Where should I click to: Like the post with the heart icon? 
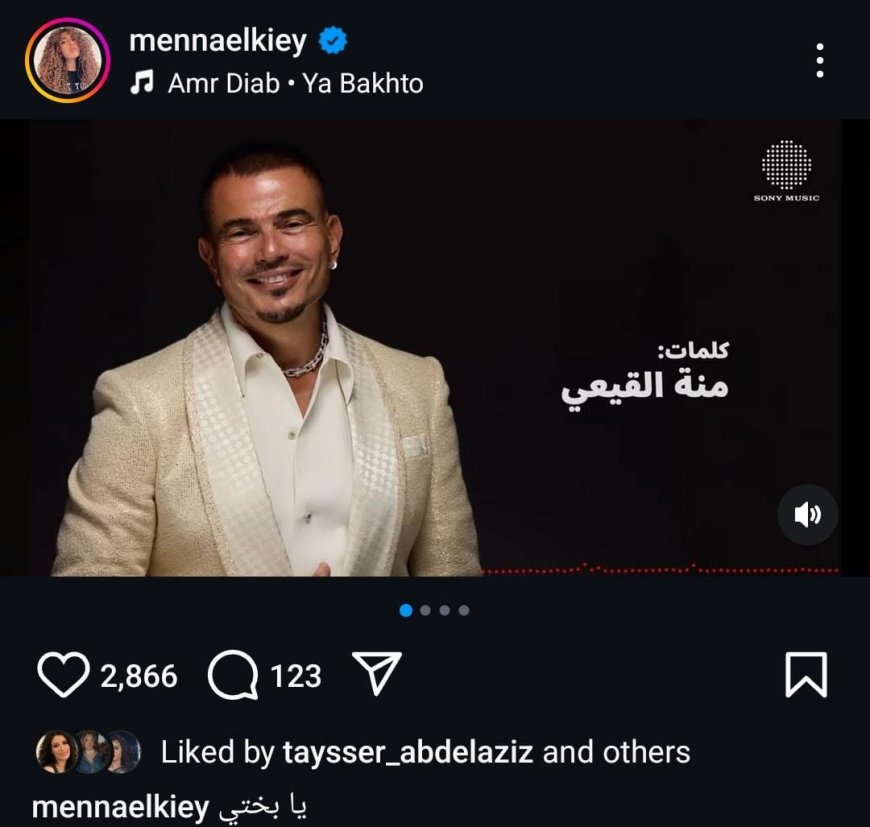click(x=63, y=674)
